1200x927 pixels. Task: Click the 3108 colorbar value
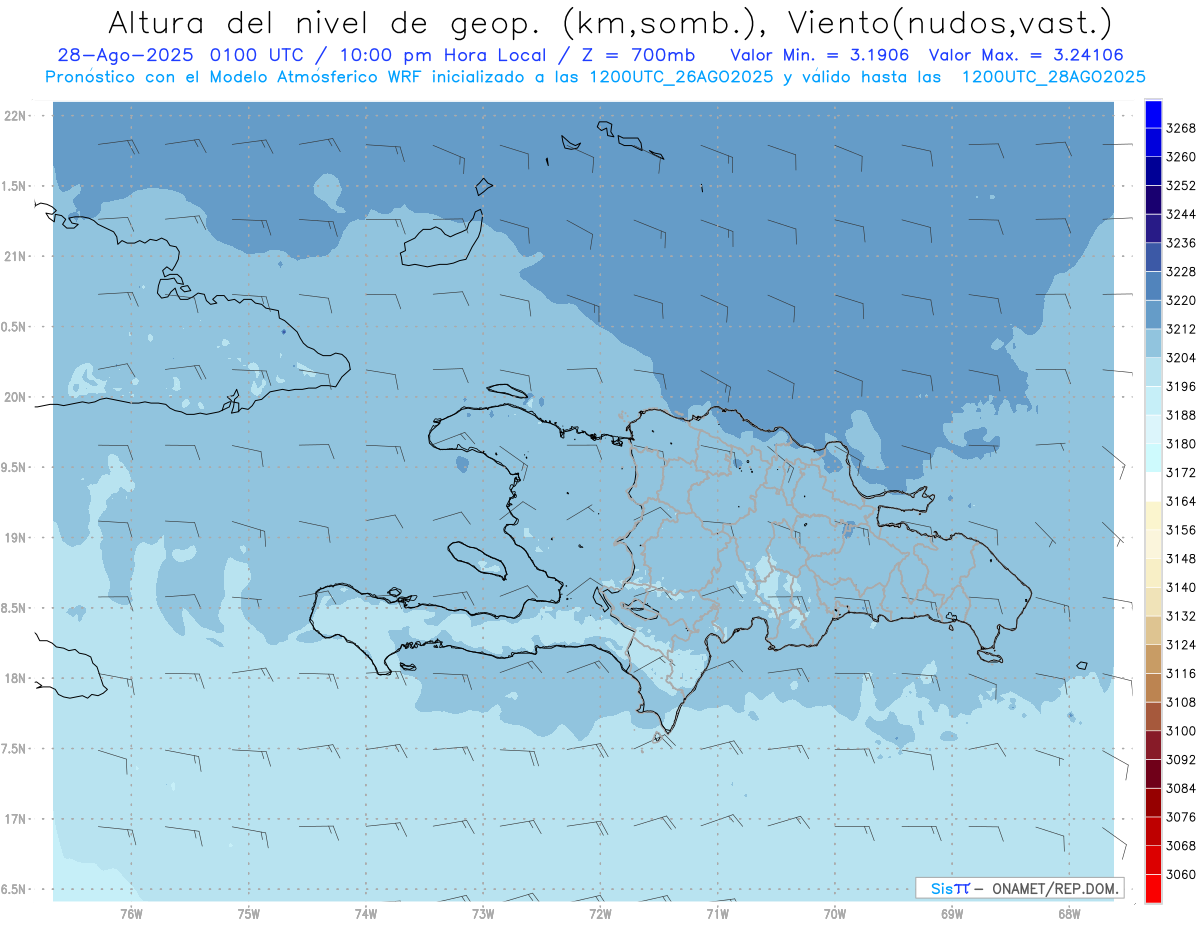(1181, 702)
